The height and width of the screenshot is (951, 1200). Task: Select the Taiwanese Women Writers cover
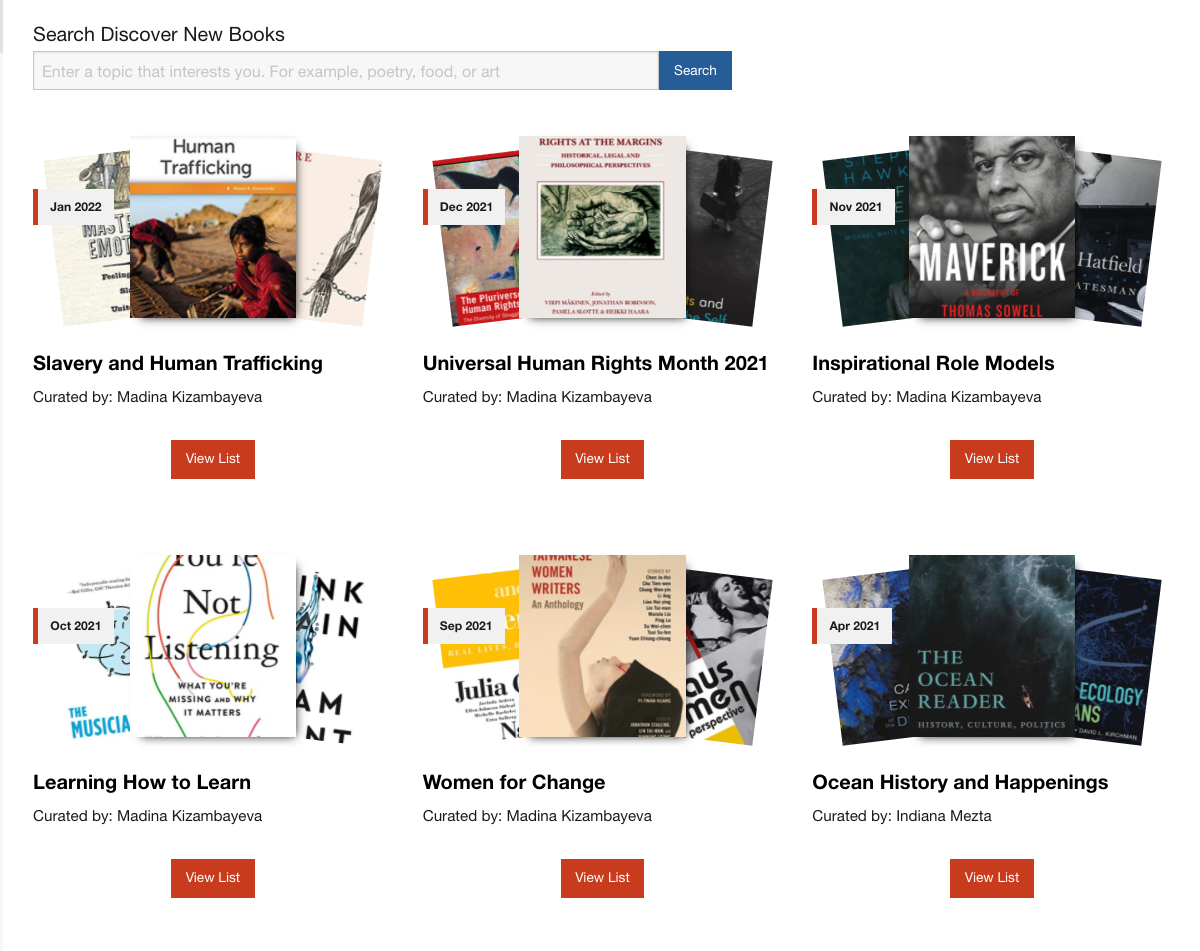coord(602,646)
